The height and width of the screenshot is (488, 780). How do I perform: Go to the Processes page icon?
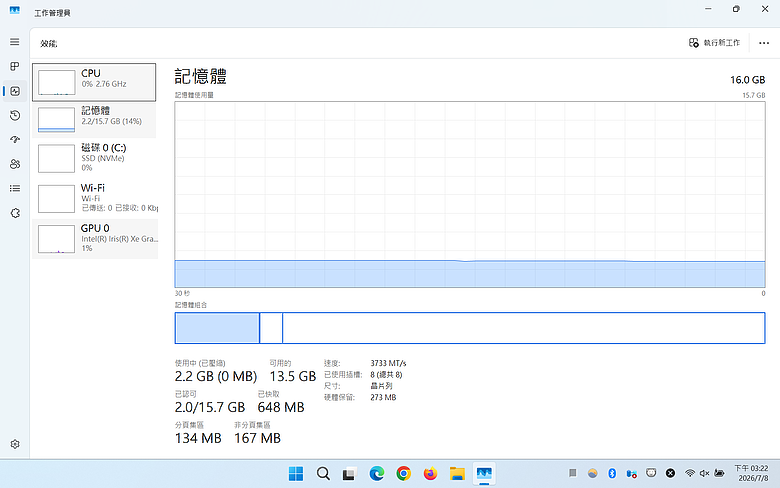(15, 67)
